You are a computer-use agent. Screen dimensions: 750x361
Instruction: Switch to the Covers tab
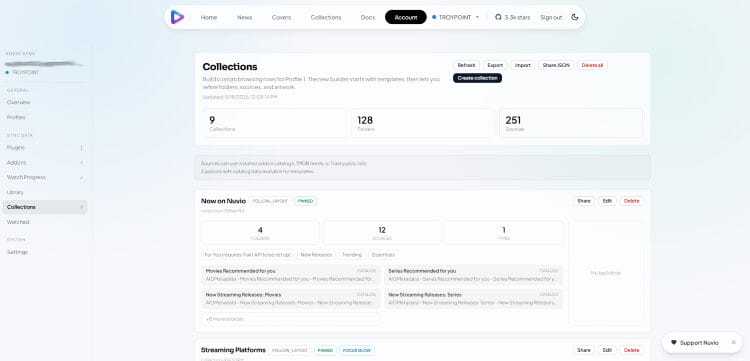coord(281,17)
